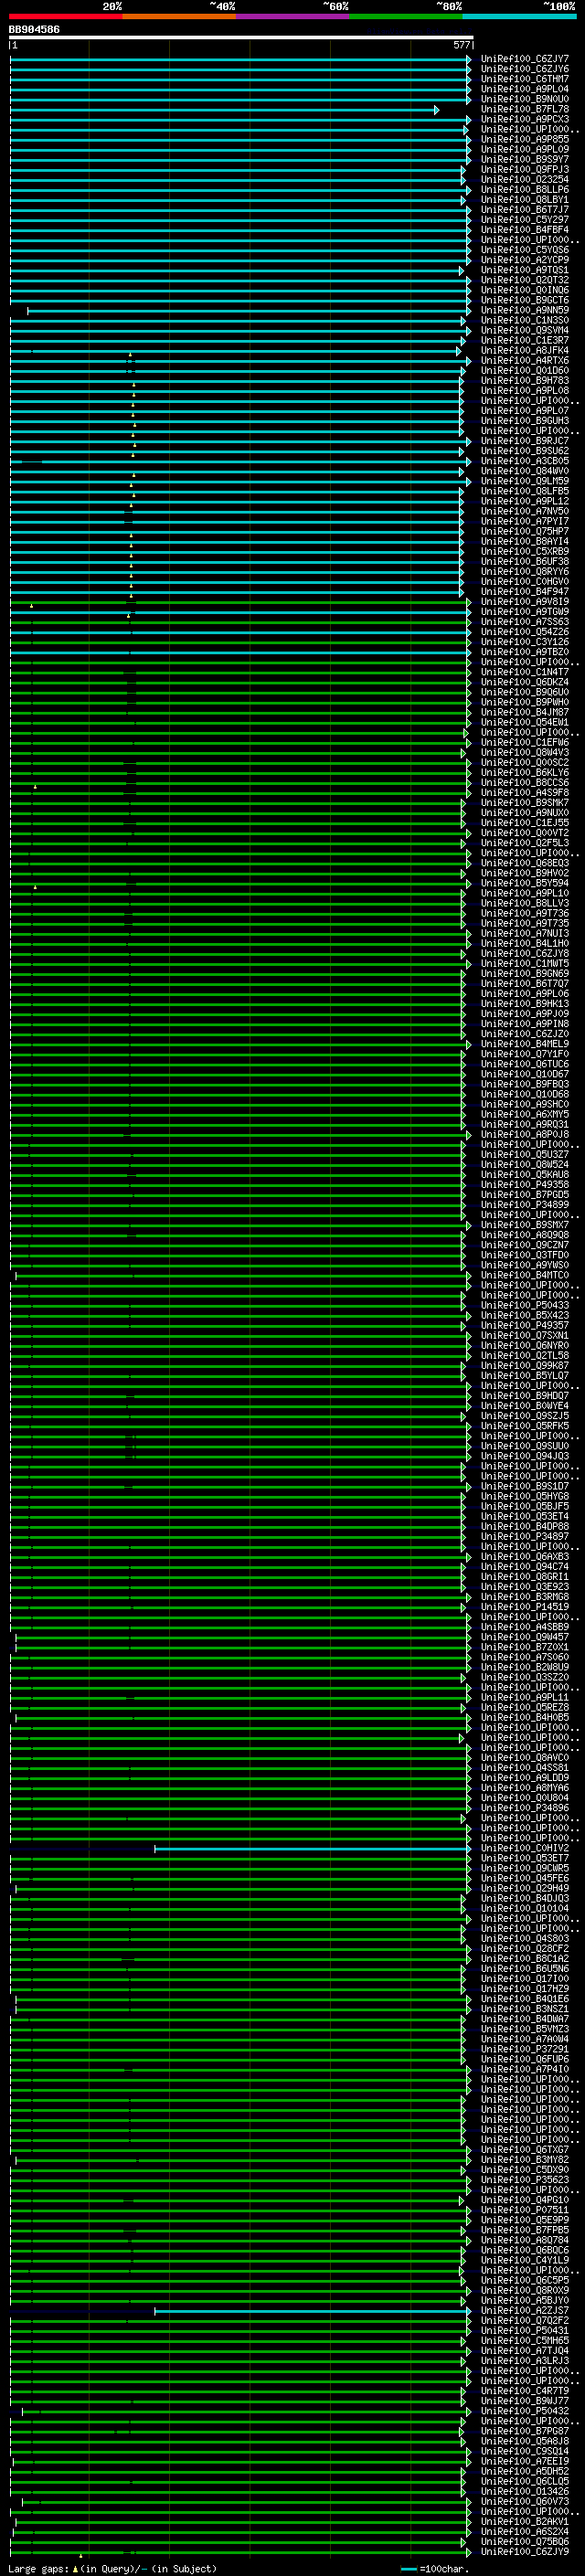Select the UniRef100_Q9SVM4 label

pos(524,330)
